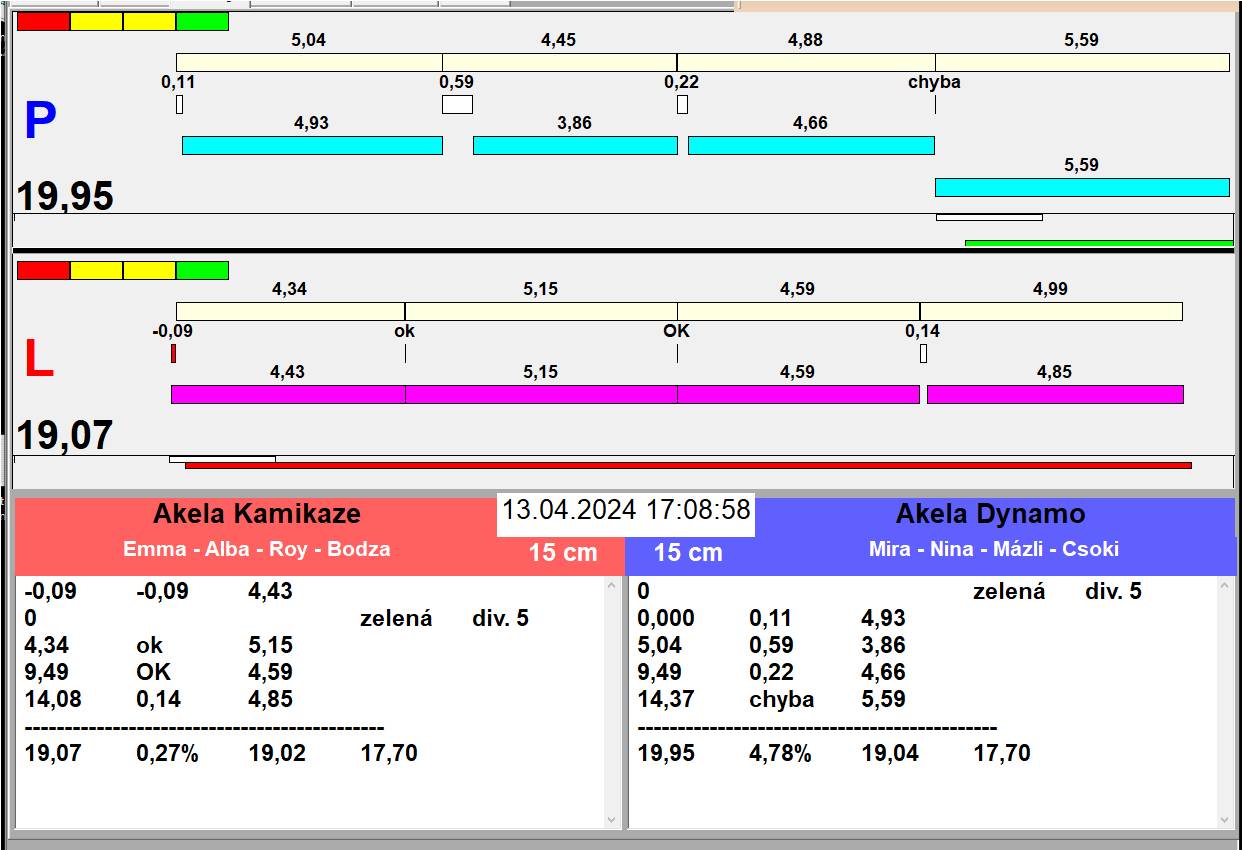Screen dimensions: 1242x850
Task: Click the pass marker under 0,14 in lane L graph
Action: coord(923,353)
